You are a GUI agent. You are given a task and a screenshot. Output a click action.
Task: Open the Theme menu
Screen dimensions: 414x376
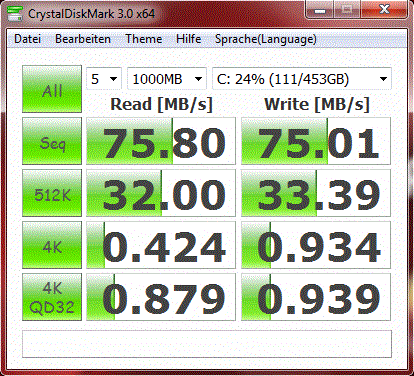tap(144, 39)
